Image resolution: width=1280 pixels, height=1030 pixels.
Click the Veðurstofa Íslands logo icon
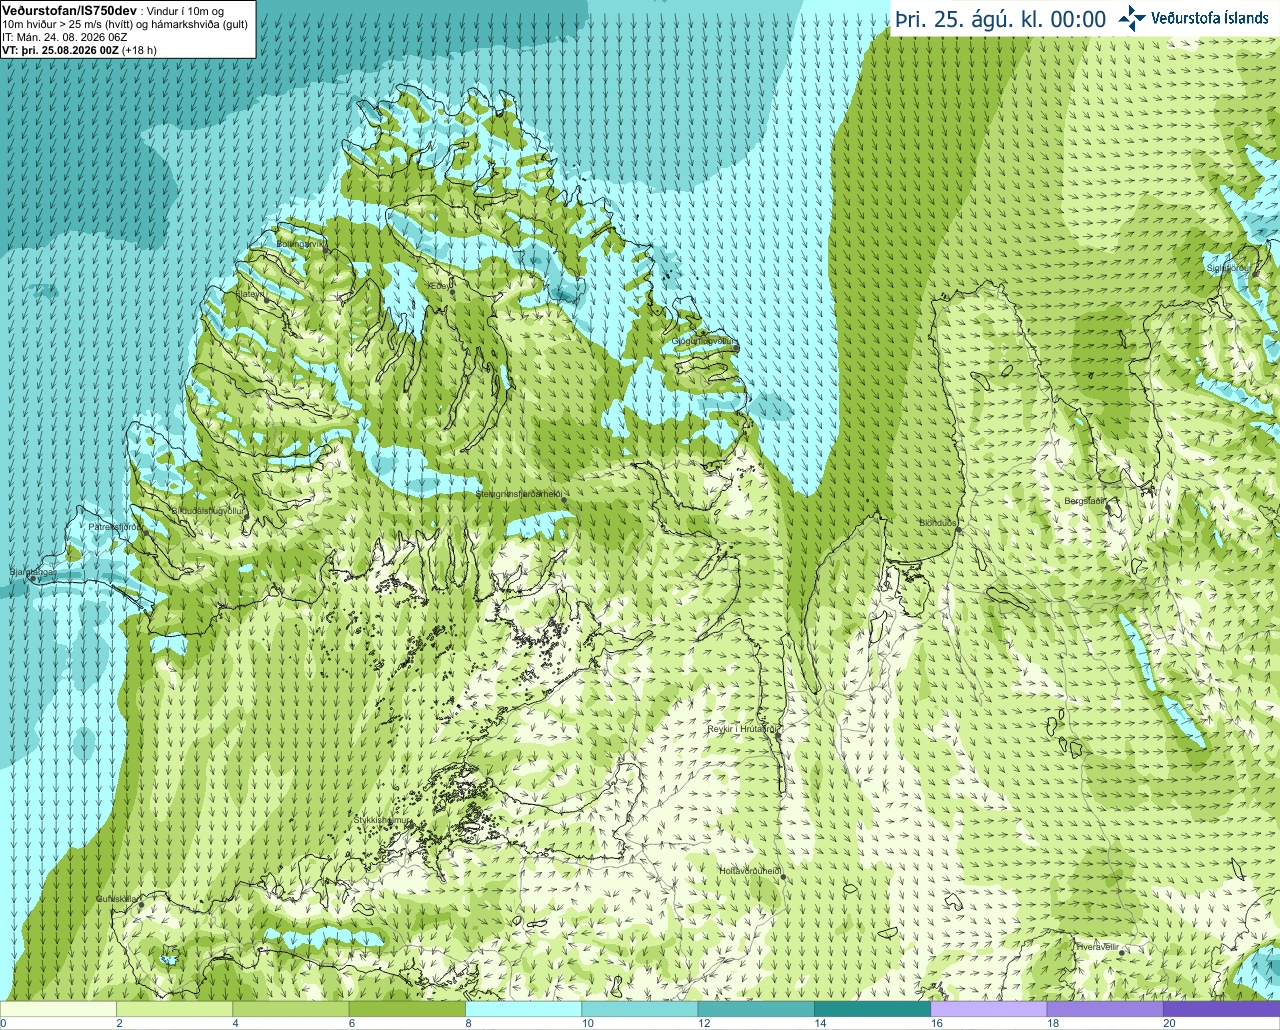click(x=1132, y=18)
